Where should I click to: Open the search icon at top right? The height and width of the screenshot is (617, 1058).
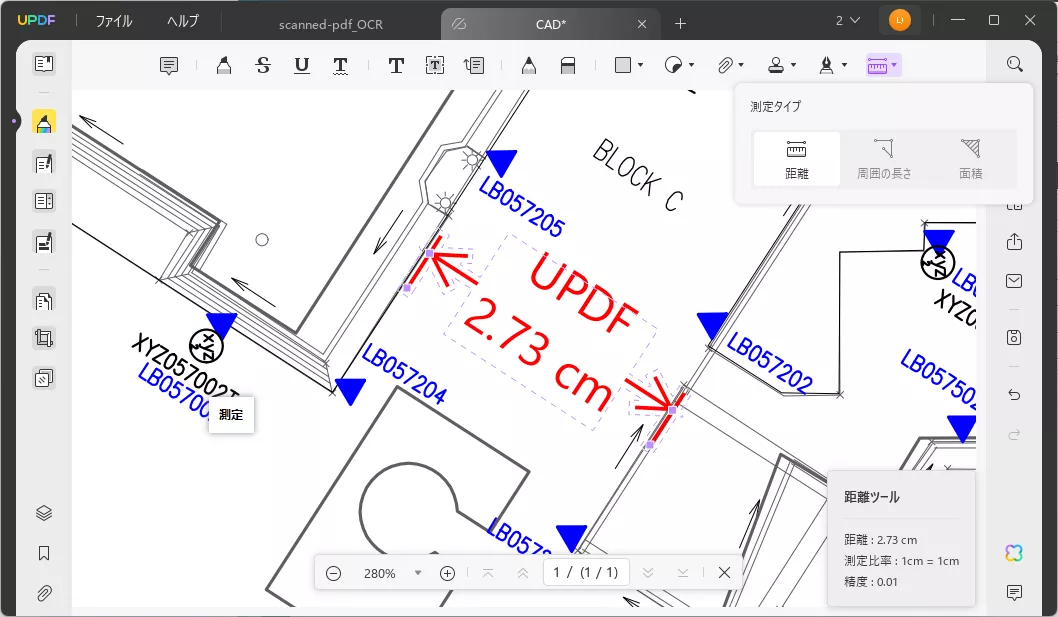tap(1015, 64)
